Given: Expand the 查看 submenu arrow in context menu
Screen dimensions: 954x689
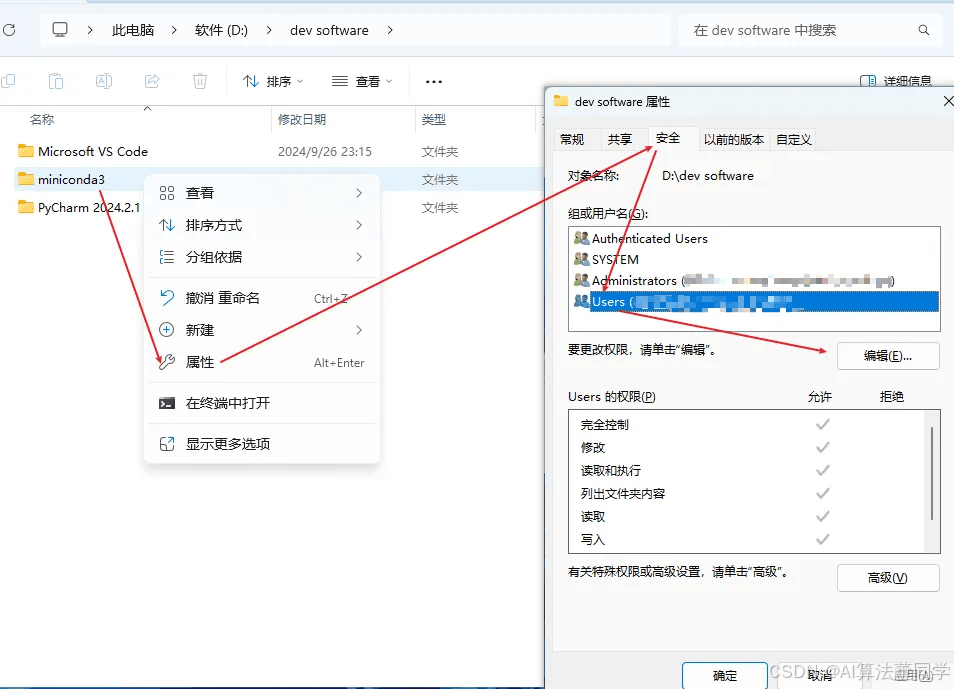Looking at the screenshot, I should (359, 193).
